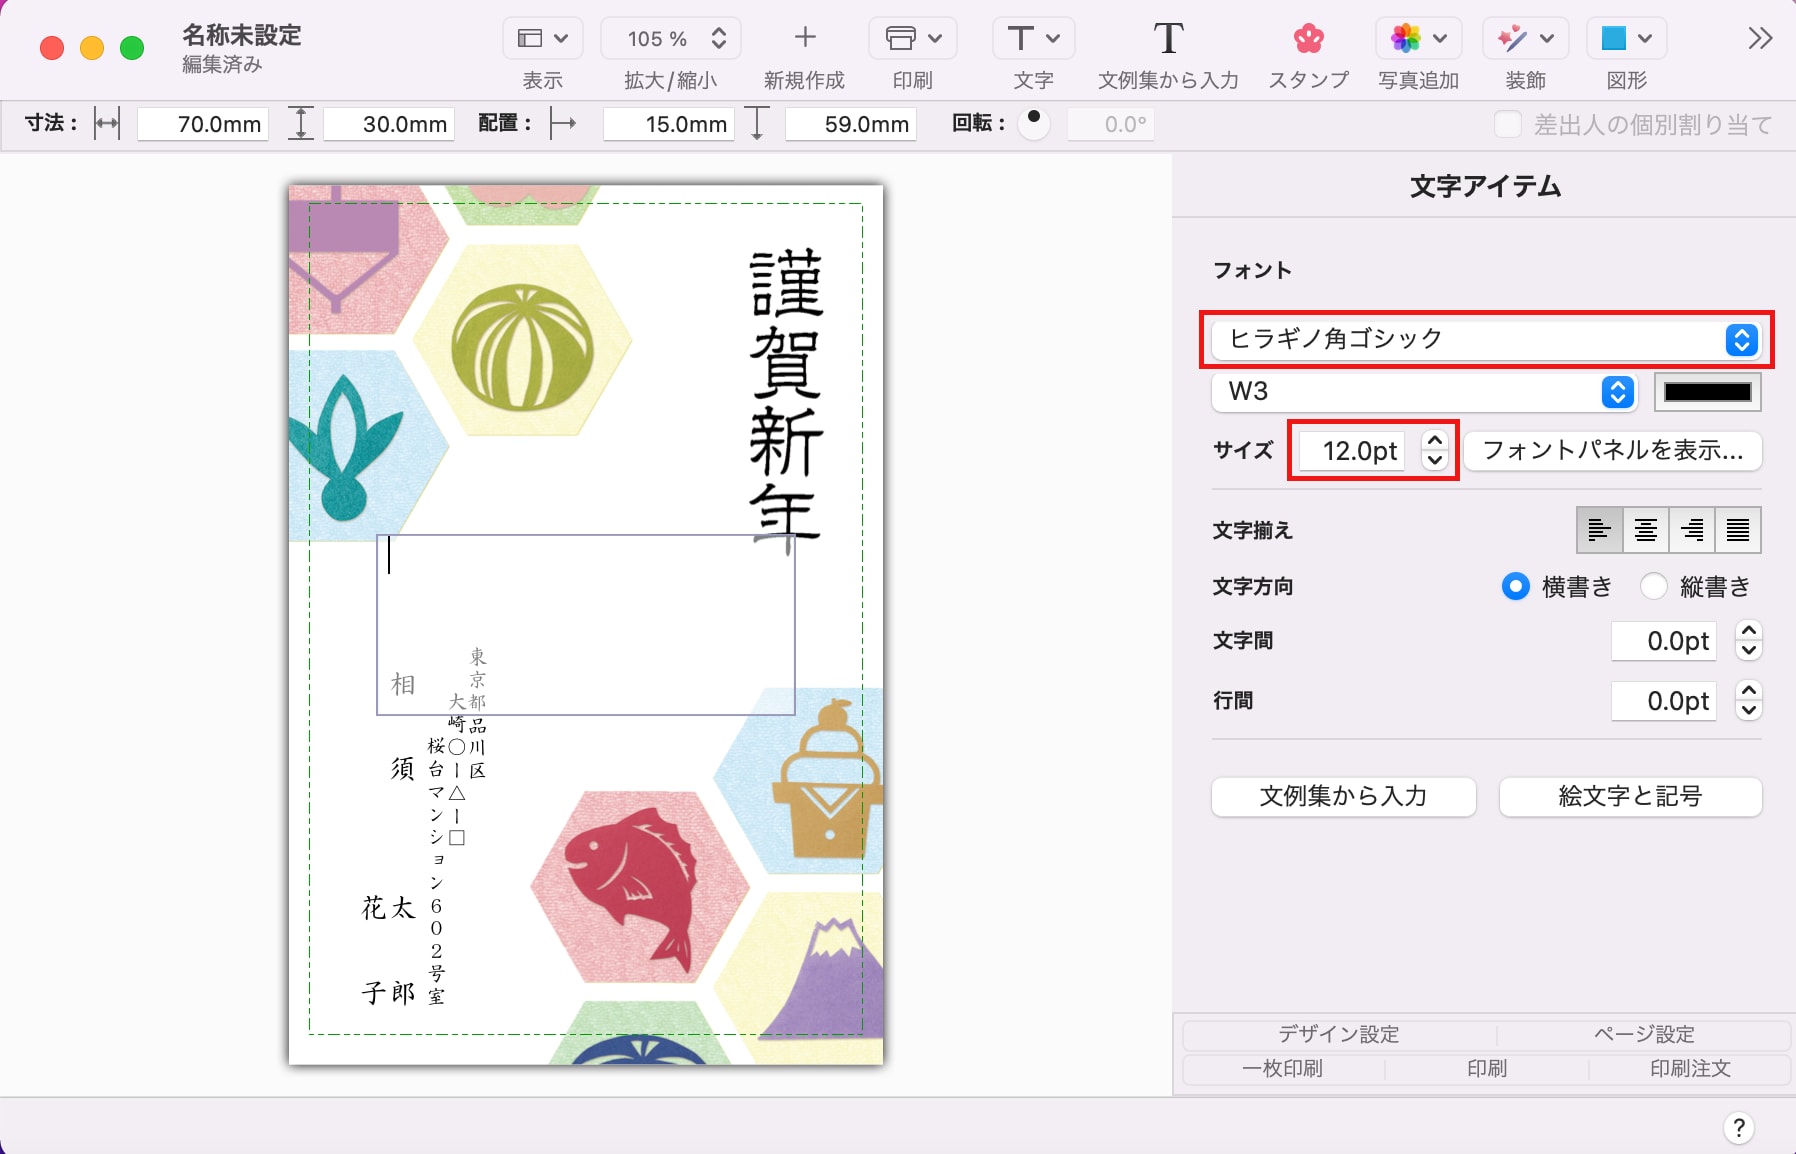Center align text in 文字揃え
The image size is (1796, 1154).
pos(1645,530)
